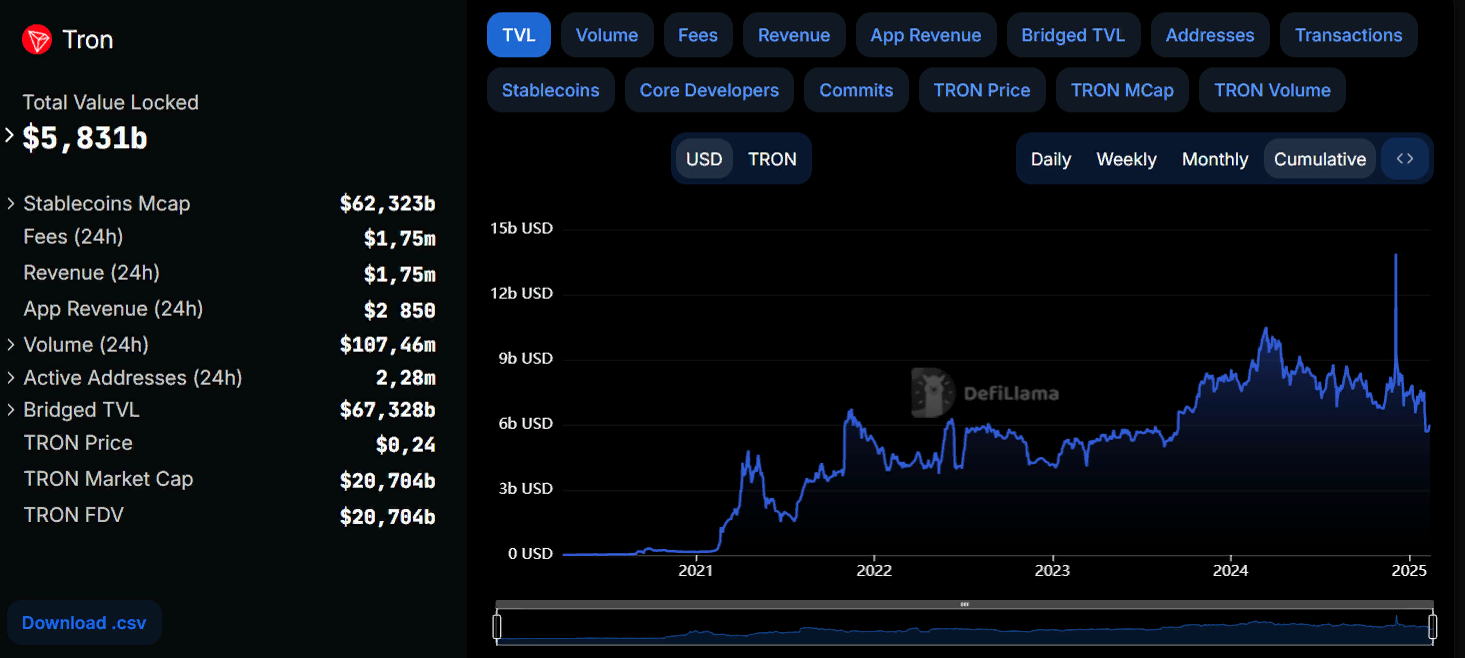This screenshot has width=1465, height=658.
Task: Toggle the TVL chart metric
Action: point(519,35)
